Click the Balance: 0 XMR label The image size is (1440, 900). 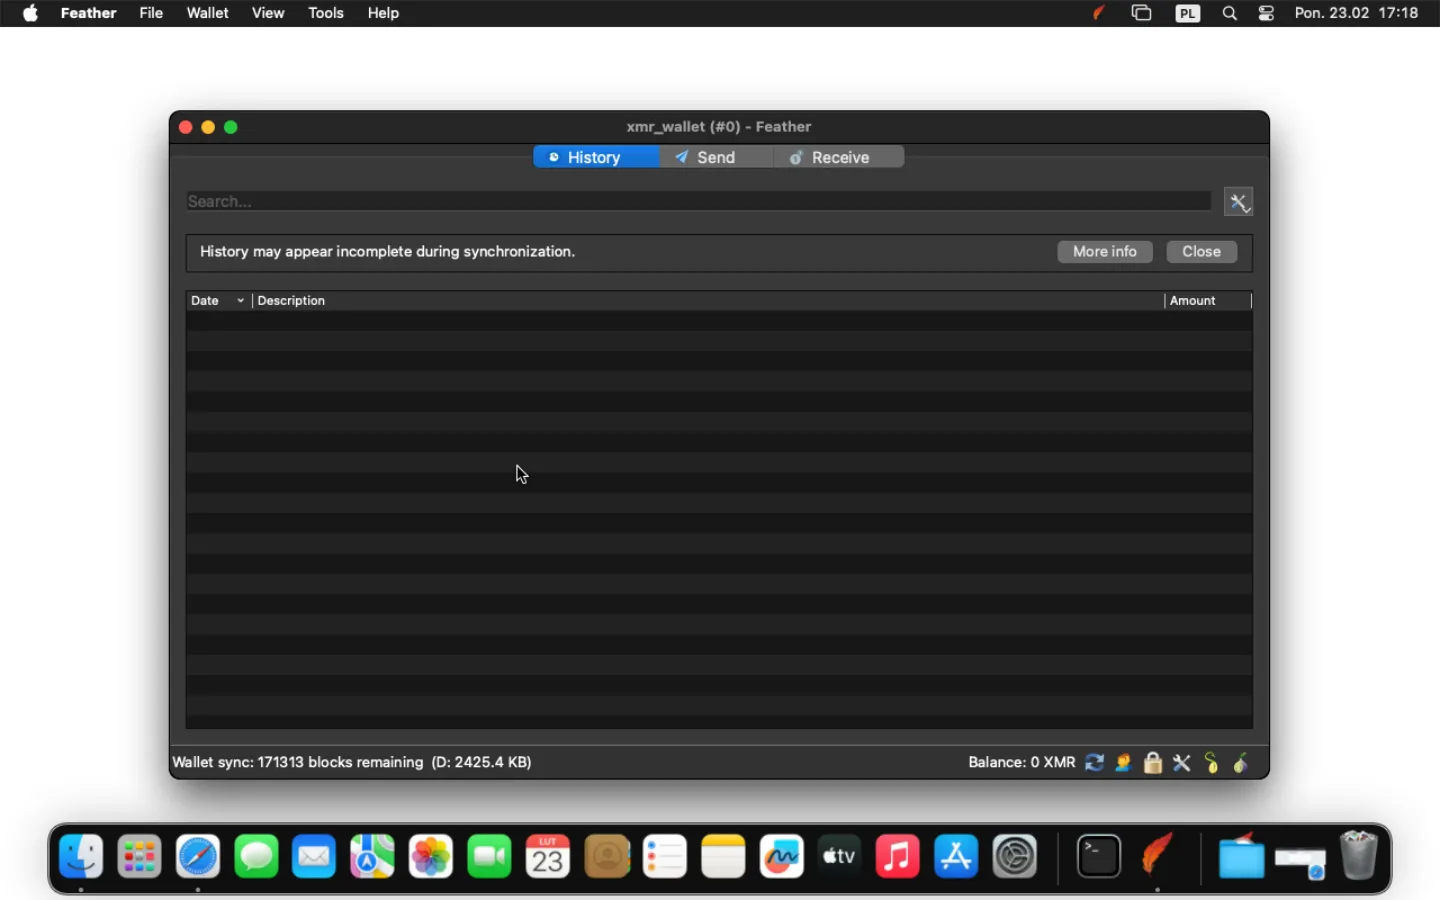click(1021, 763)
